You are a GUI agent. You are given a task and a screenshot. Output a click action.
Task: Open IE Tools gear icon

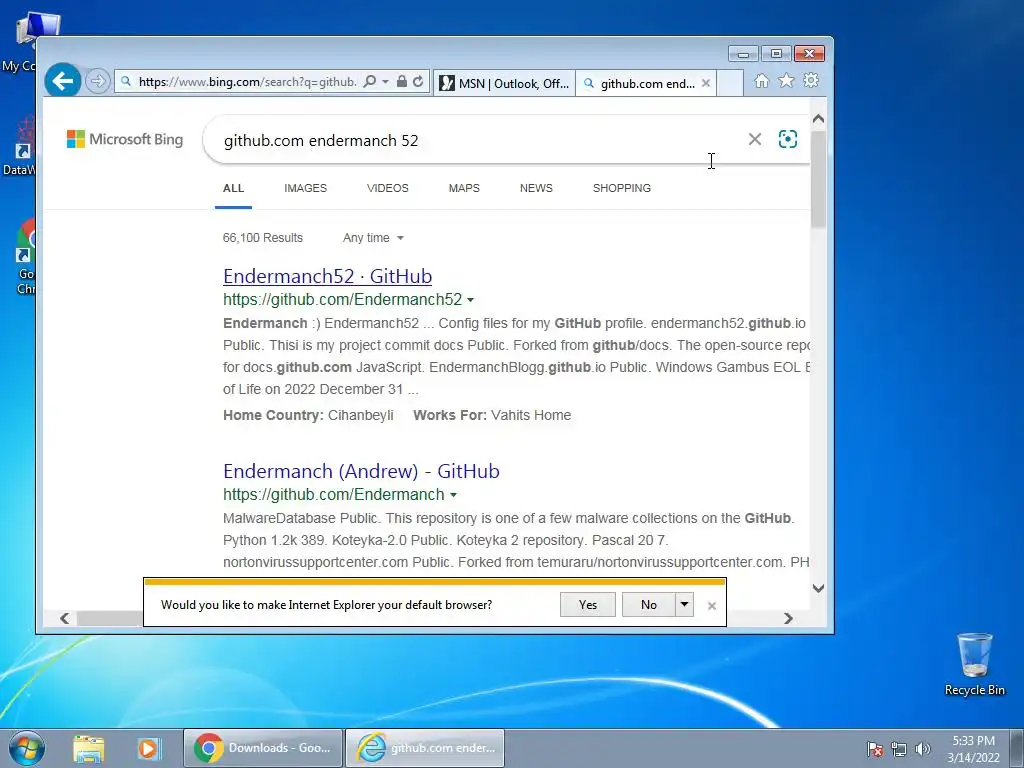pyautogui.click(x=811, y=80)
